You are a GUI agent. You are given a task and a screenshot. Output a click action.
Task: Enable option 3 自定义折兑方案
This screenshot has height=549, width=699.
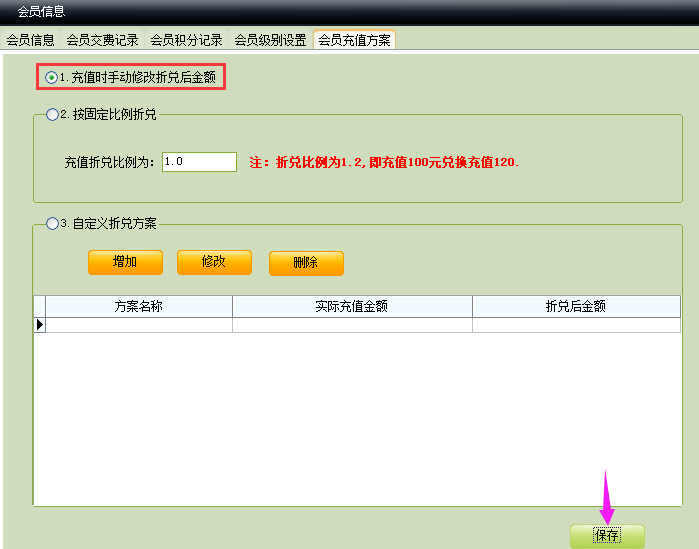coord(52,223)
